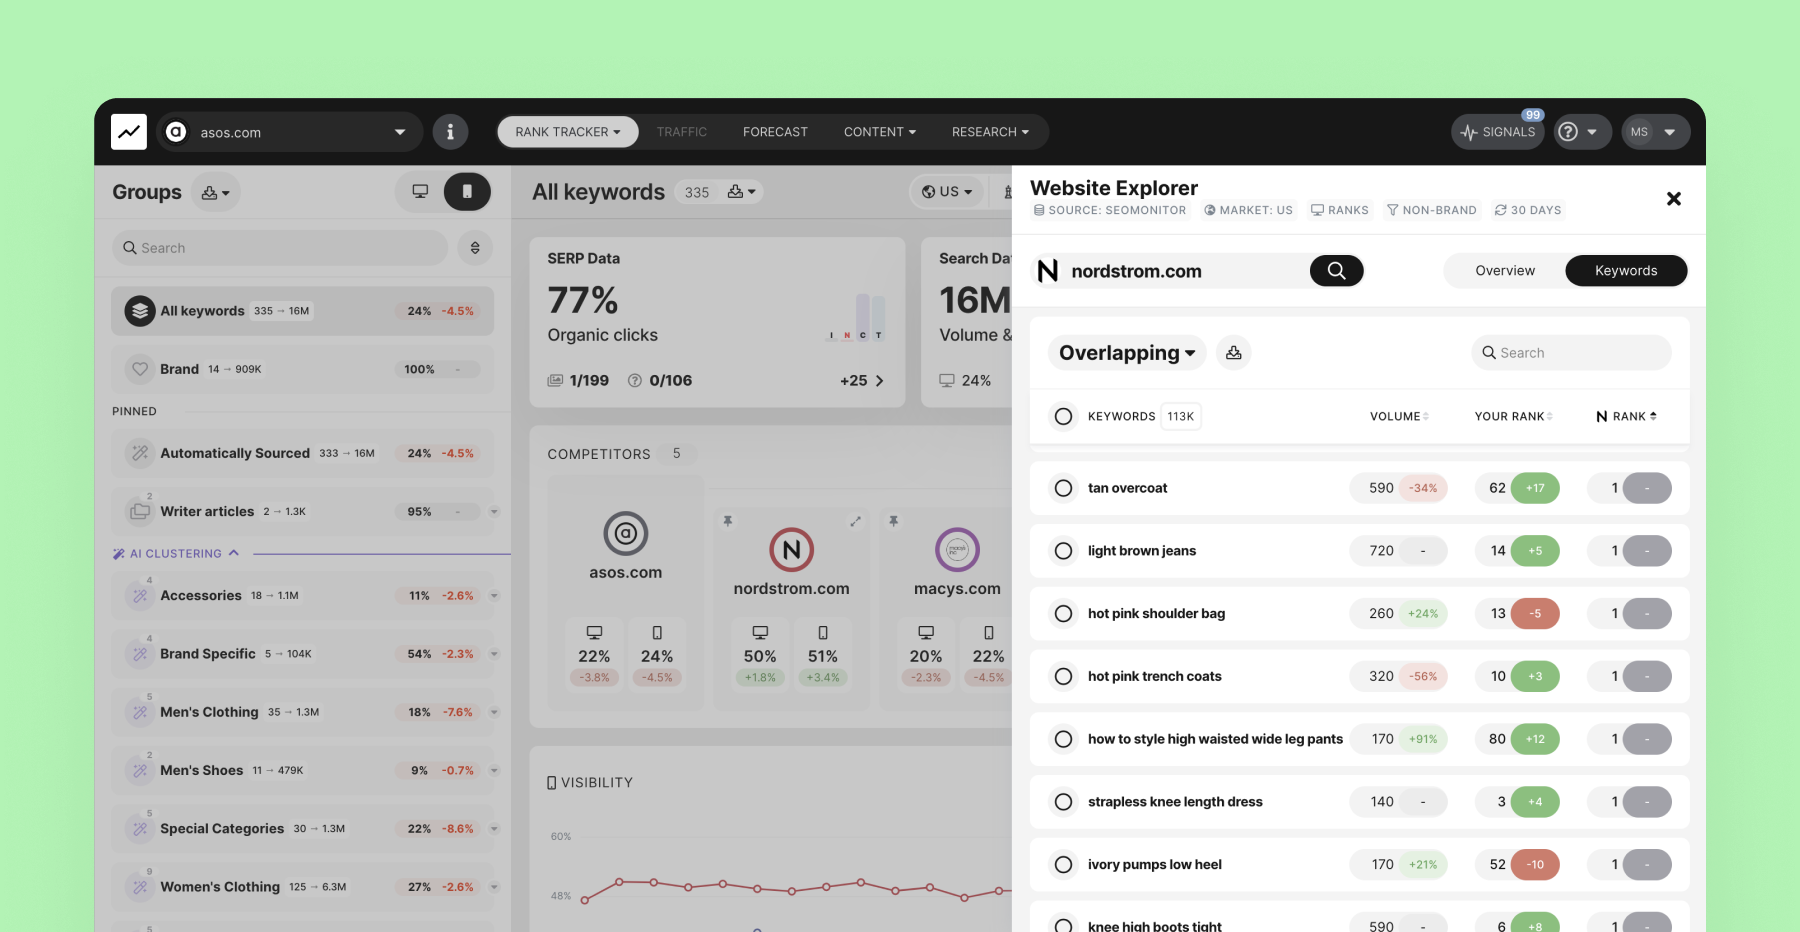1800x932 pixels.
Task: Open the Research menu
Action: pyautogui.click(x=990, y=131)
